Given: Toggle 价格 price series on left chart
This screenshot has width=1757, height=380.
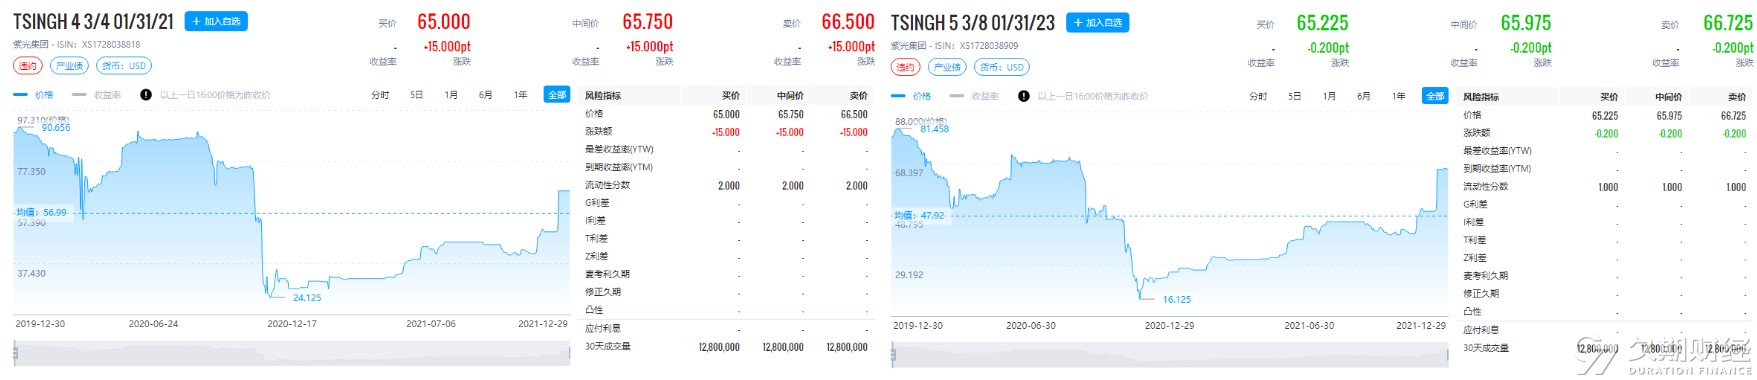Looking at the screenshot, I should (x=33, y=95).
